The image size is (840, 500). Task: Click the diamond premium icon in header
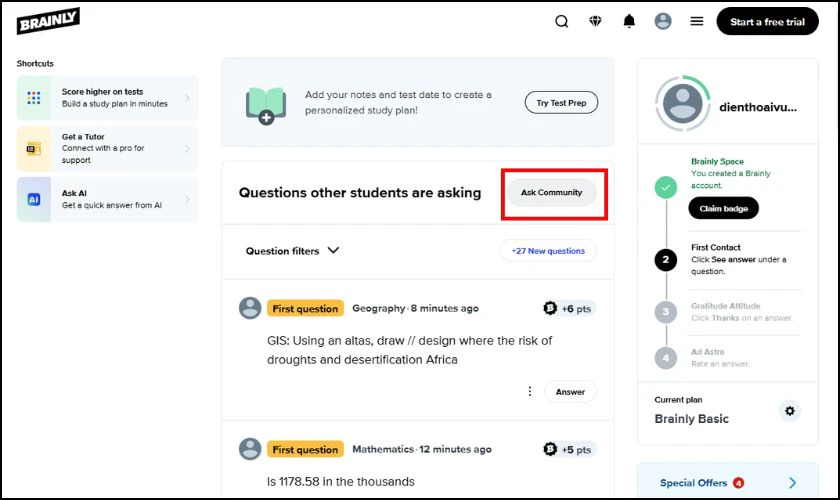(595, 21)
